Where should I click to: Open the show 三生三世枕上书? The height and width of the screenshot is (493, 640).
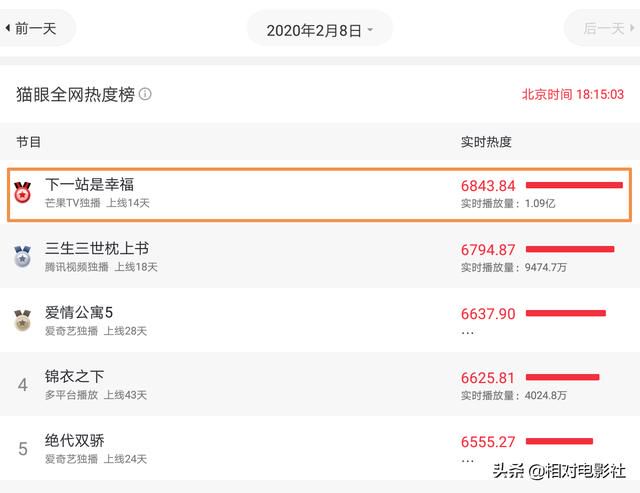[97, 249]
